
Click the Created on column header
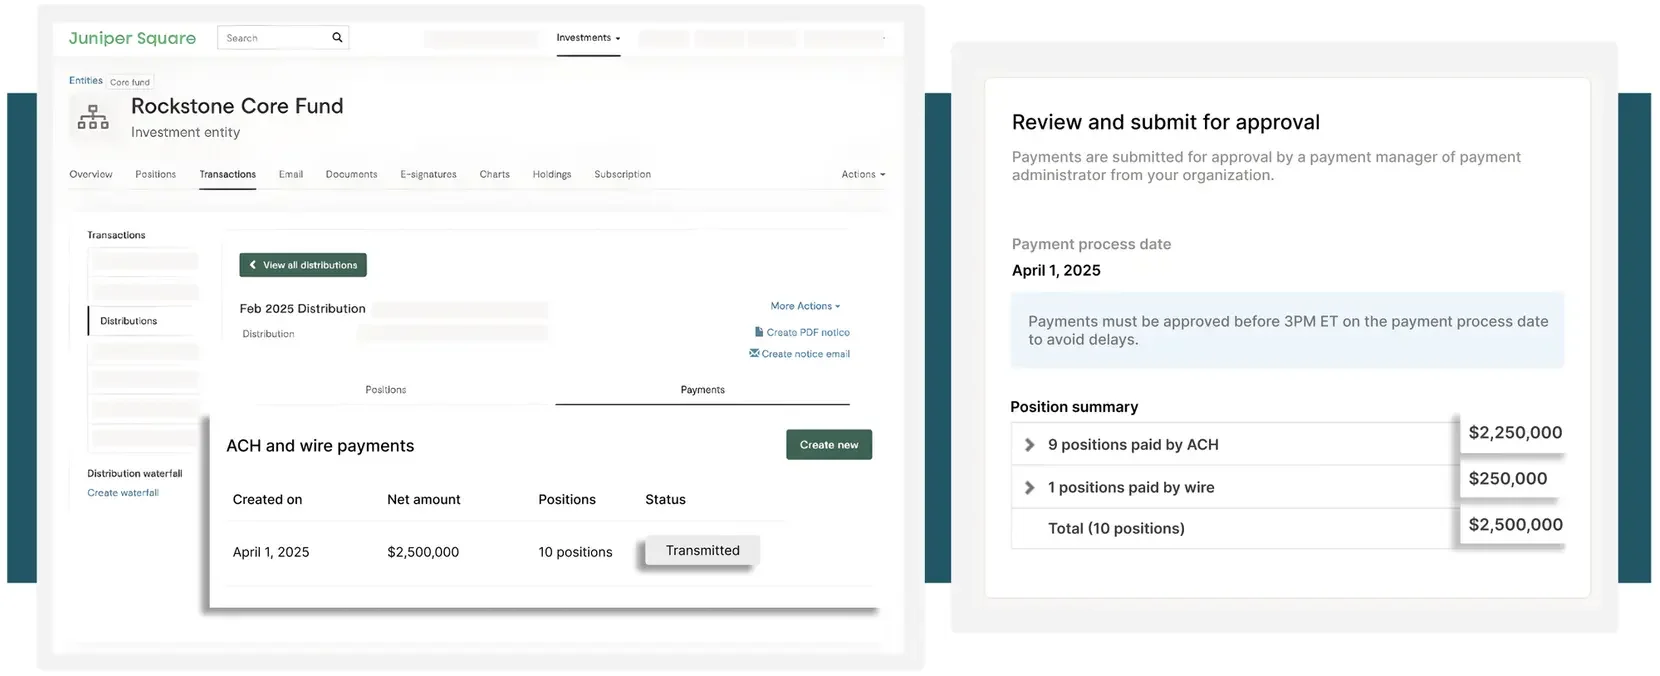click(267, 500)
